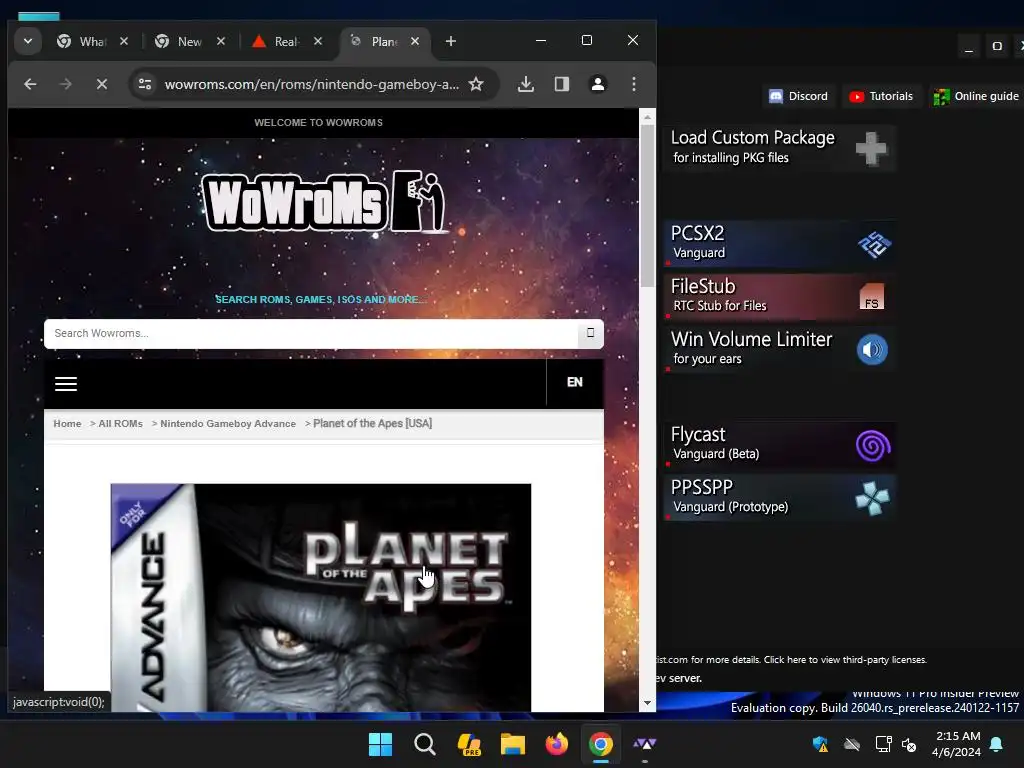Open Windows Start menu
The height and width of the screenshot is (768, 1024).
[x=380, y=744]
